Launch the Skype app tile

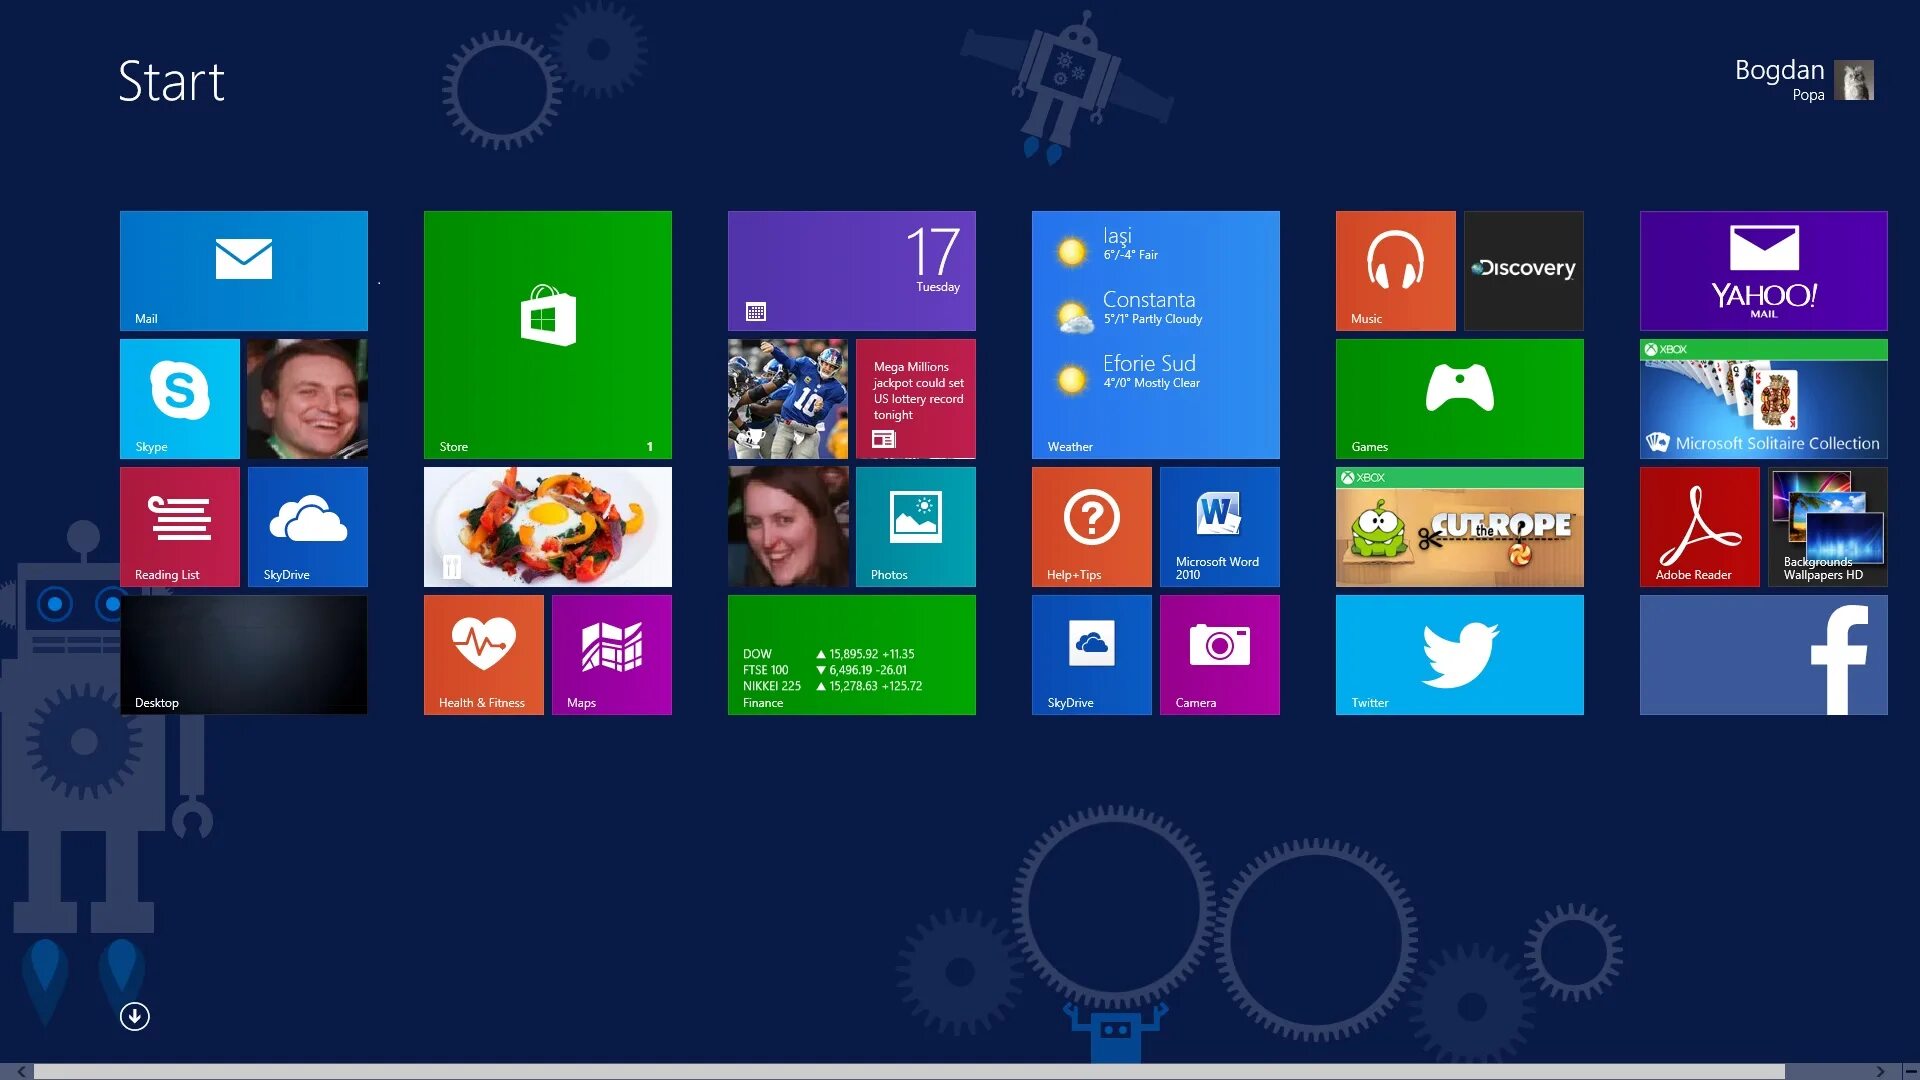pyautogui.click(x=180, y=398)
